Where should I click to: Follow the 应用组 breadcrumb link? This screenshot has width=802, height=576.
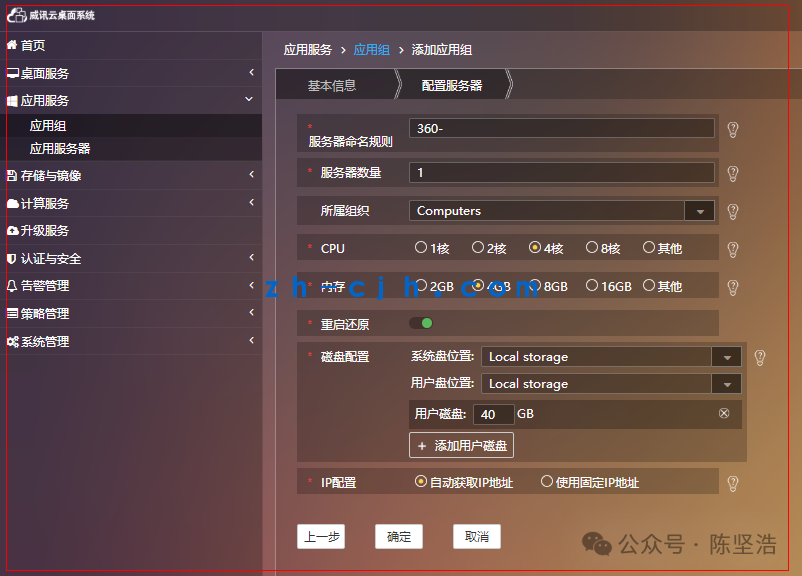pyautogui.click(x=372, y=50)
